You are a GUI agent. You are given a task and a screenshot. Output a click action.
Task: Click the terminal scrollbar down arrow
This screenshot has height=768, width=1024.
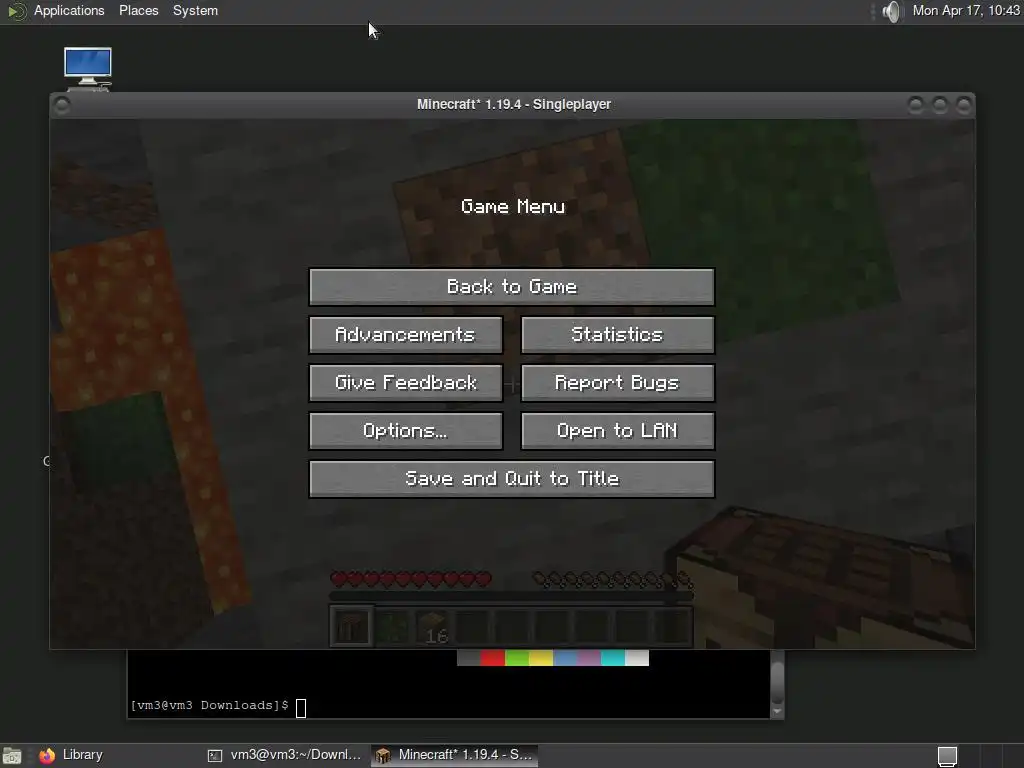[777, 711]
